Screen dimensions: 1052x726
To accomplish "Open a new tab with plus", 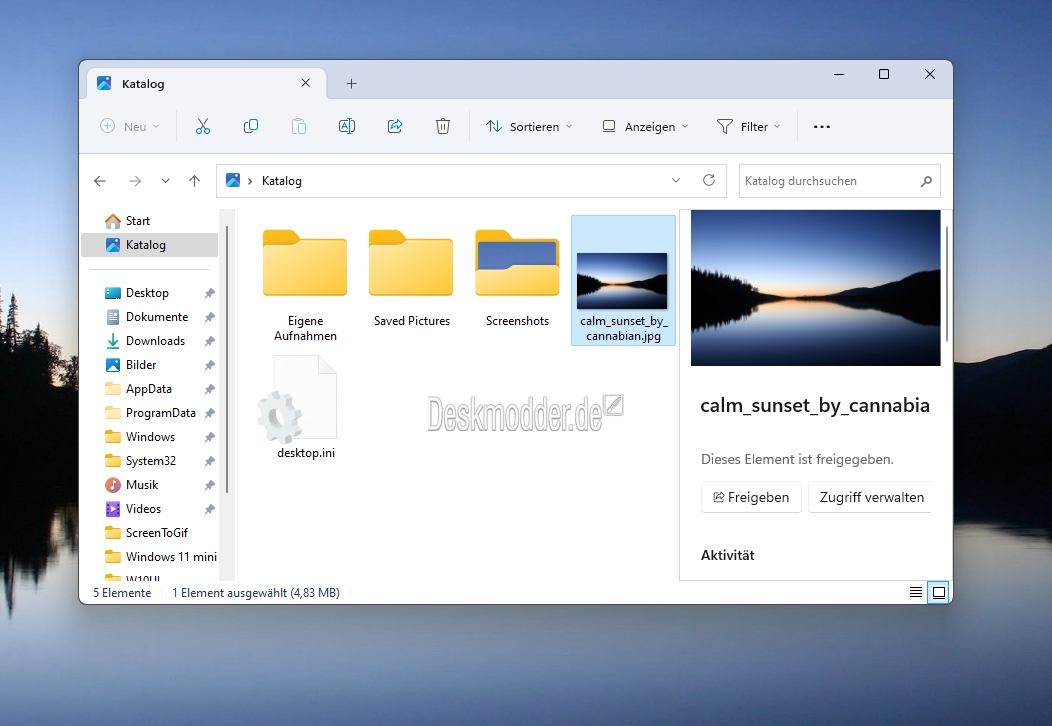I will pos(352,83).
